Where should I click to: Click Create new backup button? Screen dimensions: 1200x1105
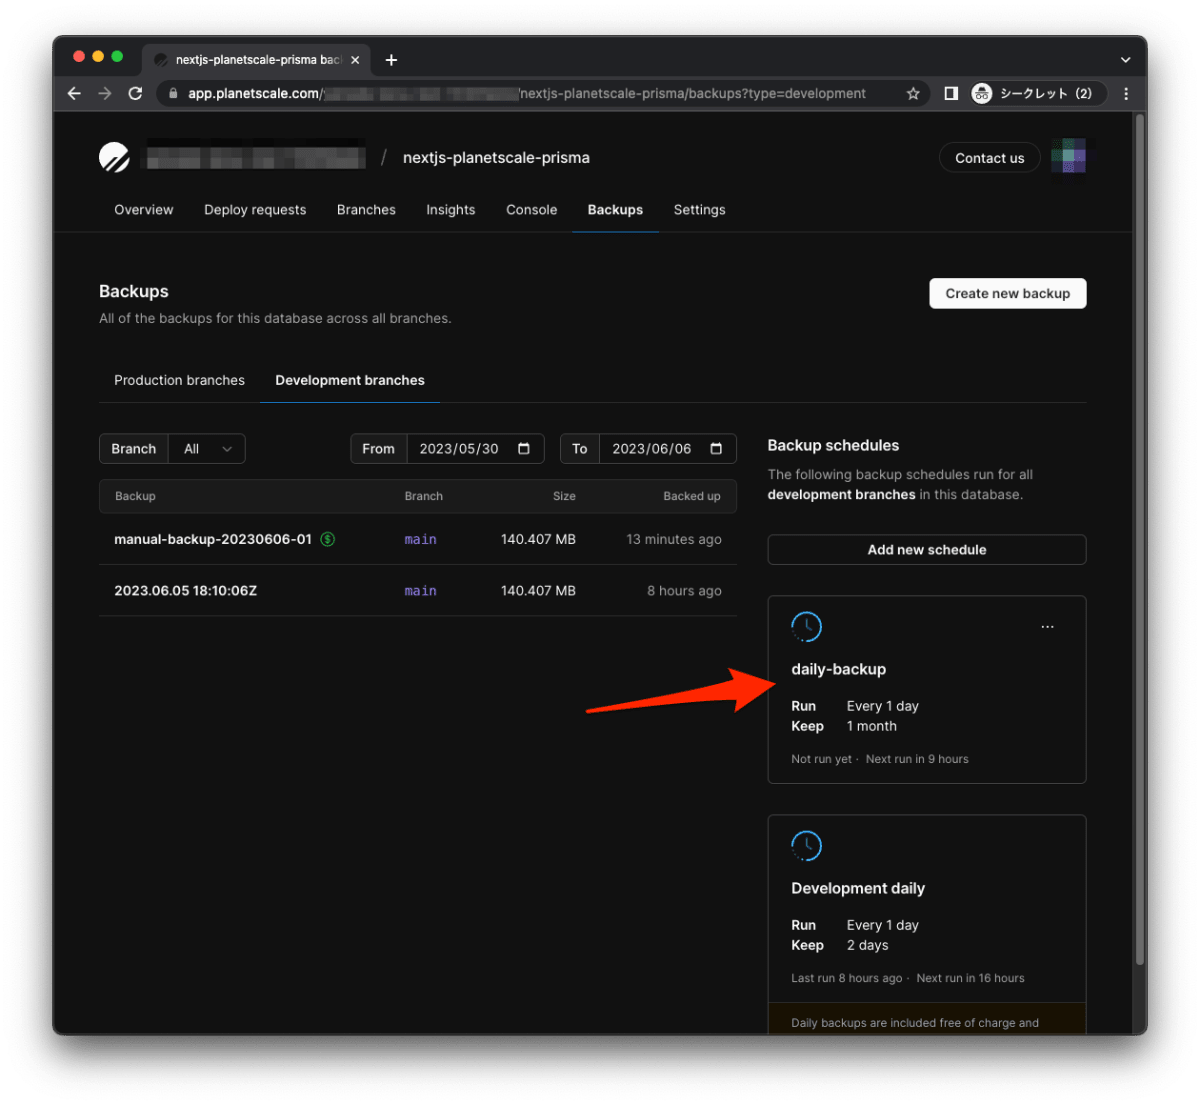(x=1008, y=293)
